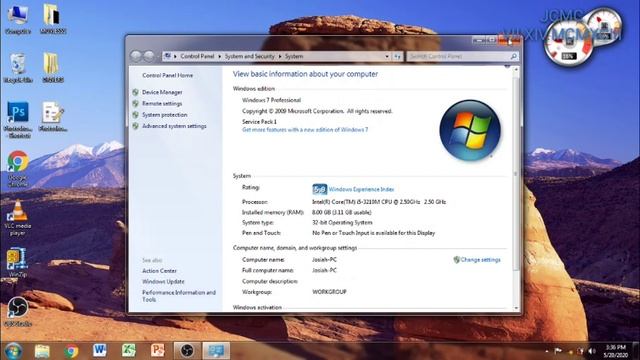Select Google Chrome desktop icon

[18, 169]
